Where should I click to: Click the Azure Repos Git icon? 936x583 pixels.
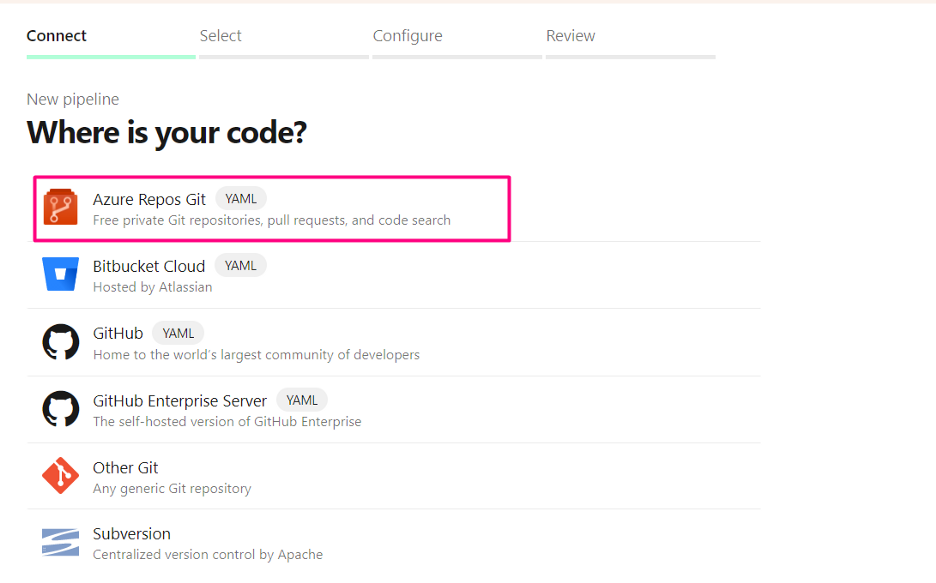pyautogui.click(x=60, y=208)
